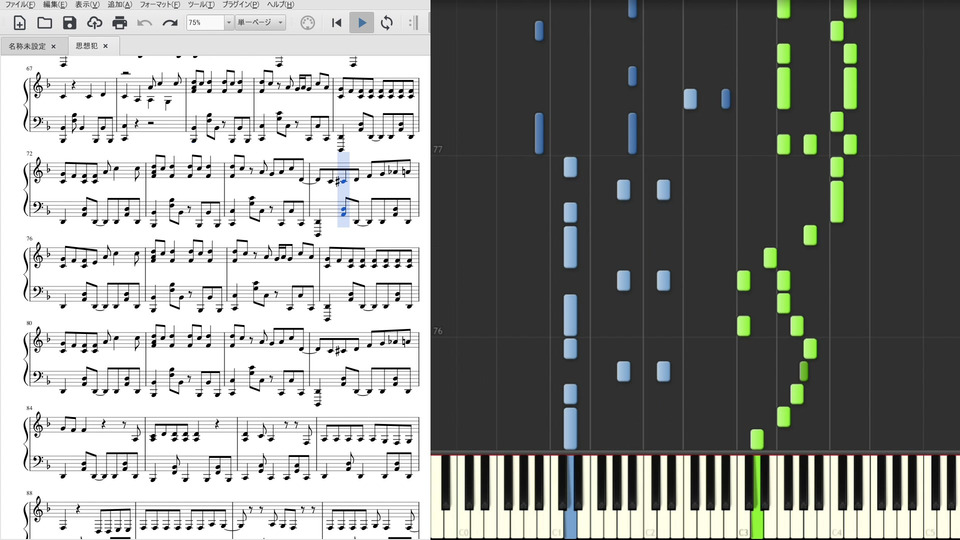Click the 75% zoom level input field
This screenshot has width=960, height=540.
[x=205, y=23]
